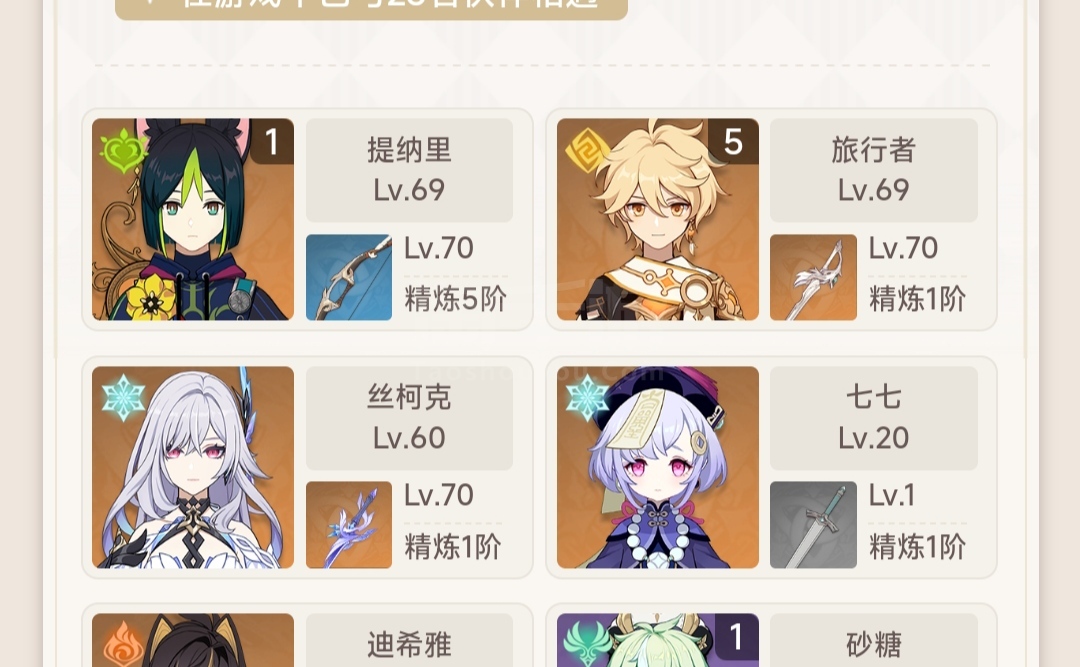Click Tighnari's constellation badge showing 1
This screenshot has width=1080, height=667.
click(272, 141)
